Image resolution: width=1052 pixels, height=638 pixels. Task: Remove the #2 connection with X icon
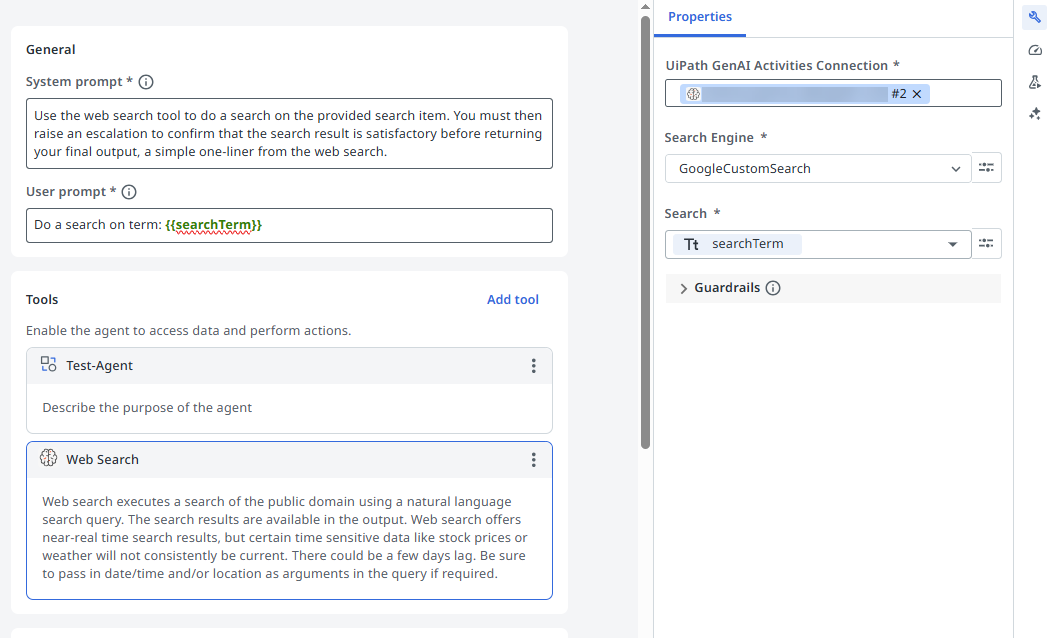point(916,94)
